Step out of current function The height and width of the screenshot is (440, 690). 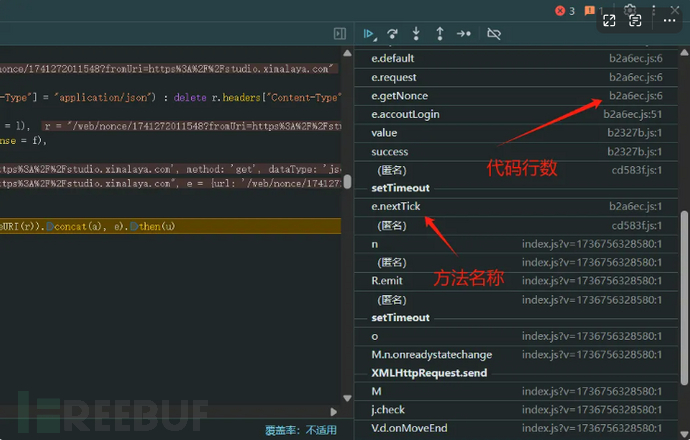pyautogui.click(x=439, y=34)
